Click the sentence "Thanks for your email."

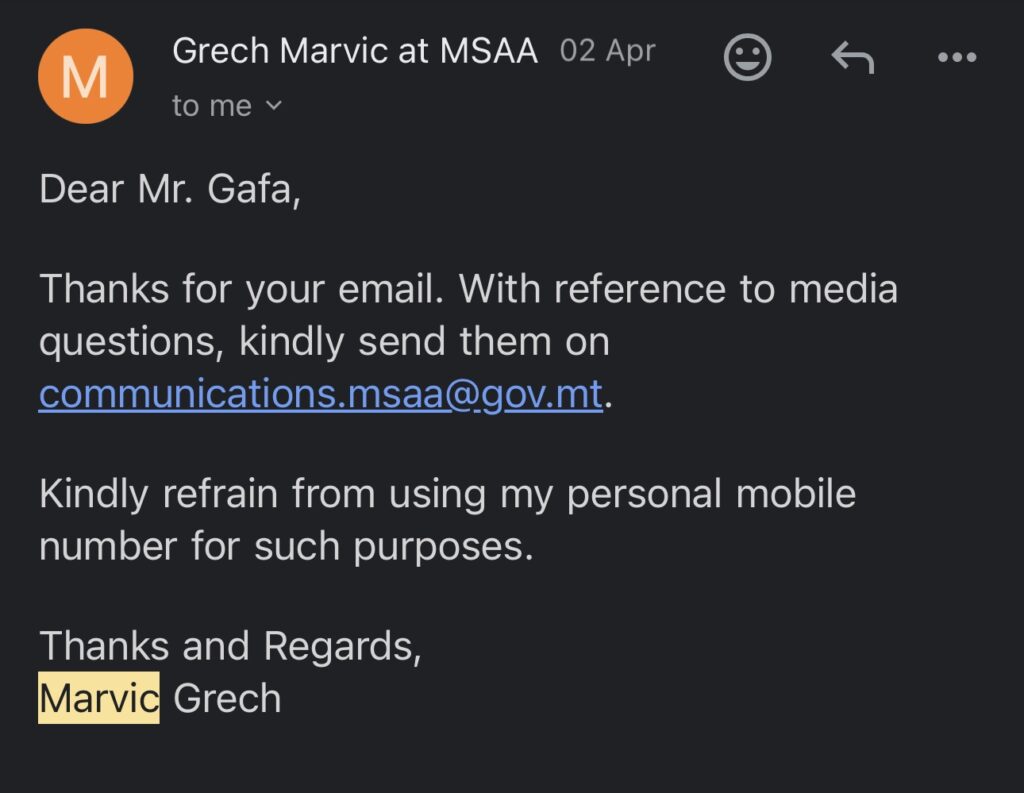click(242, 289)
